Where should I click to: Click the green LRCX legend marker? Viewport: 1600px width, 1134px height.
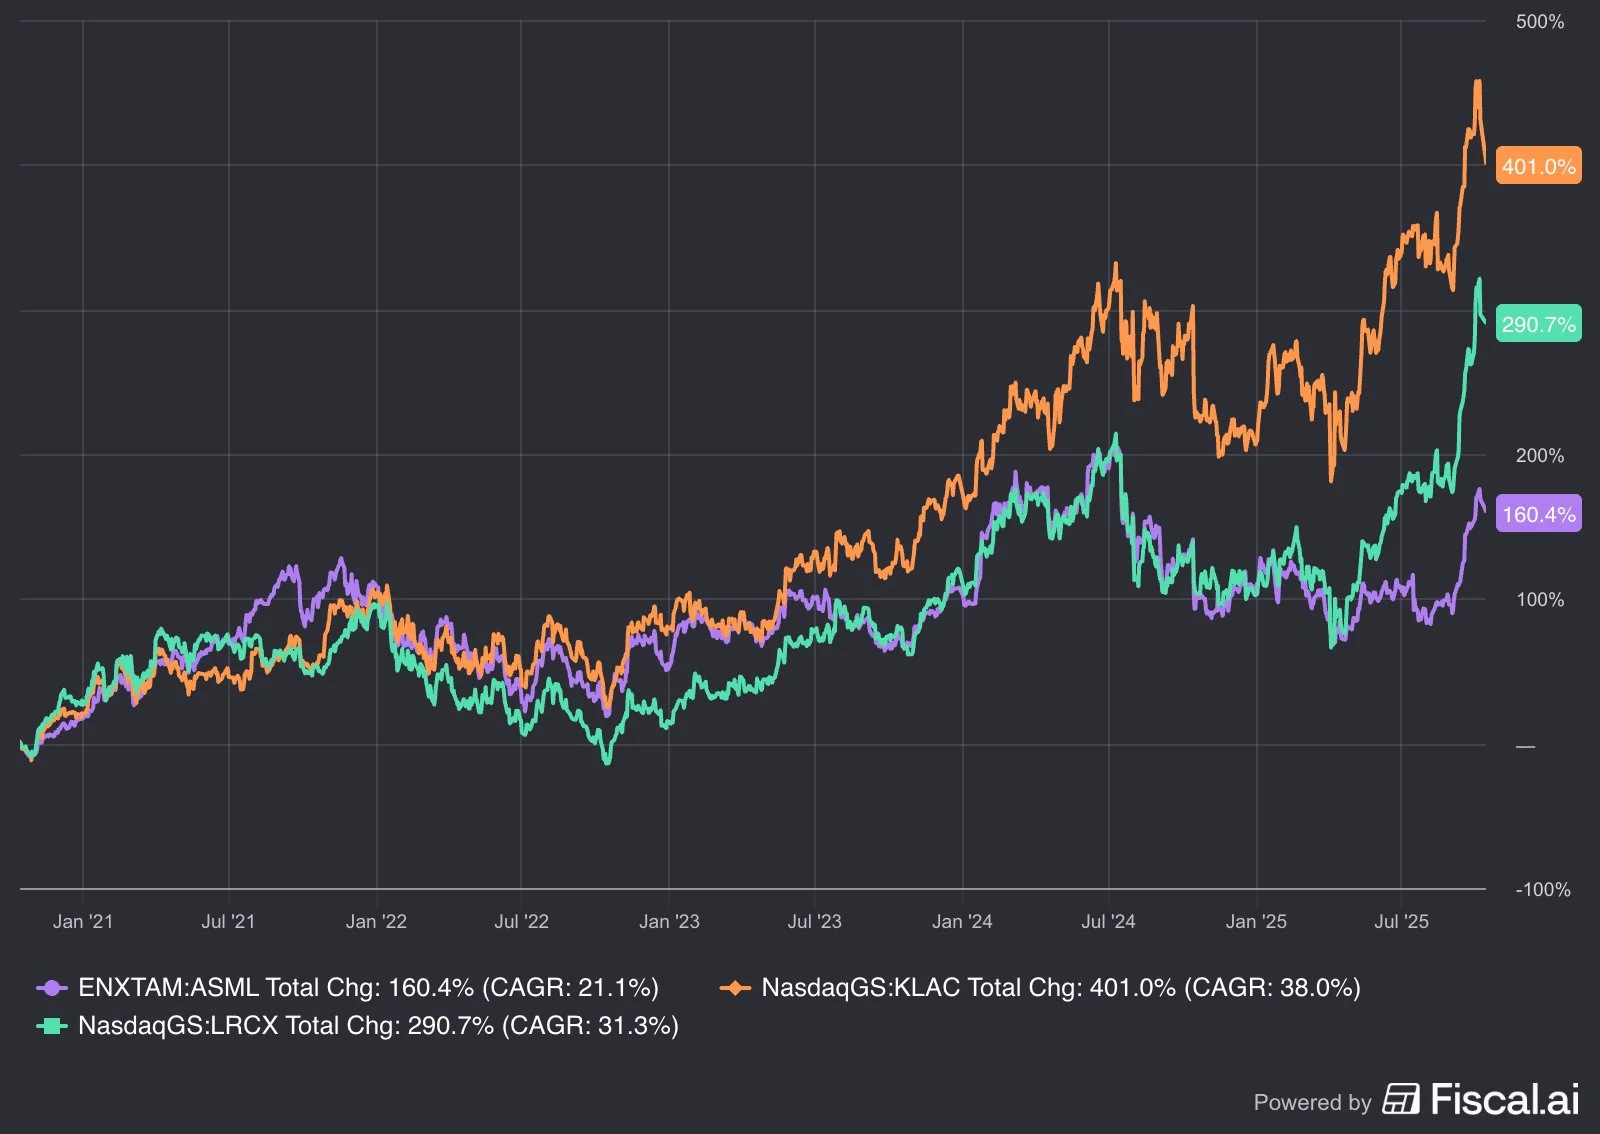[x=52, y=1026]
